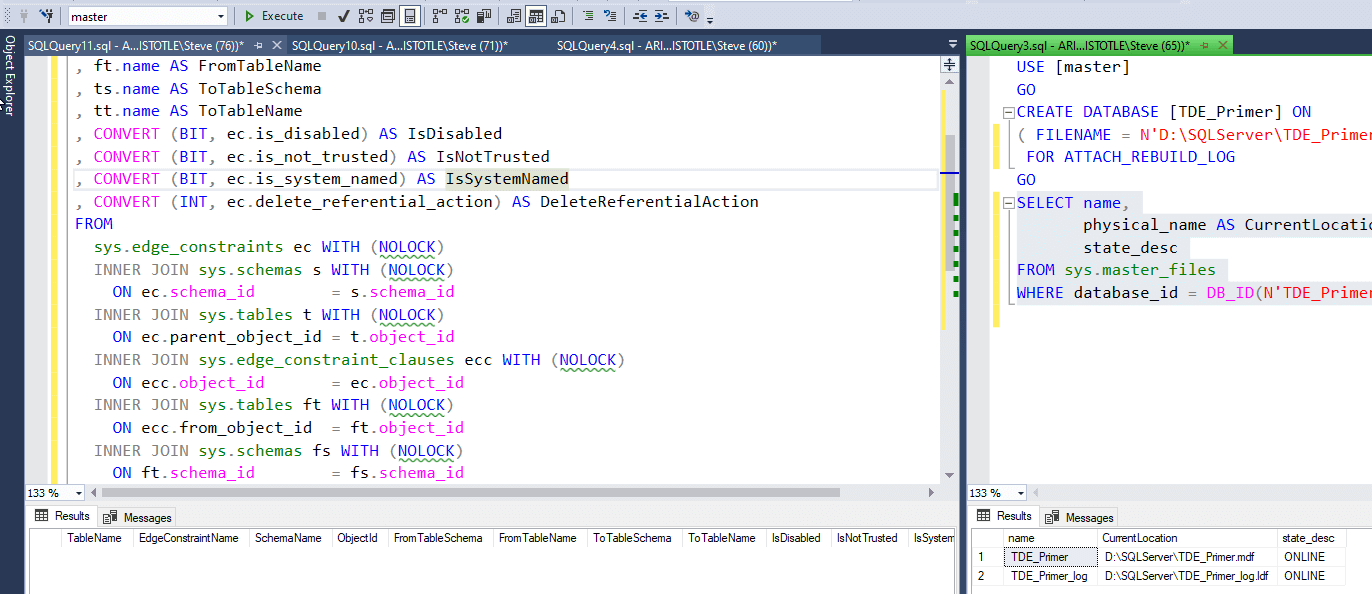Image resolution: width=1372 pixels, height=594 pixels.
Task: Click left editor scroll-up arrow
Action: [949, 80]
